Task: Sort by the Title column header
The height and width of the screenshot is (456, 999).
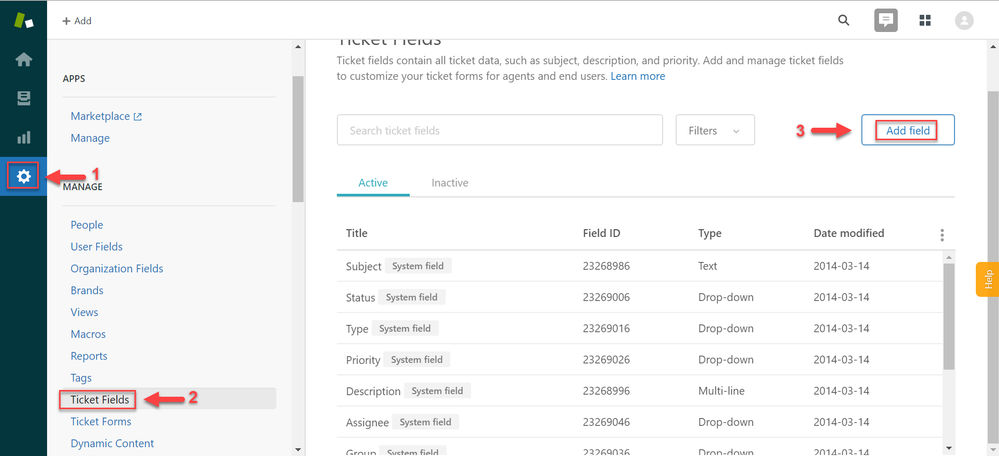Action: [357, 233]
